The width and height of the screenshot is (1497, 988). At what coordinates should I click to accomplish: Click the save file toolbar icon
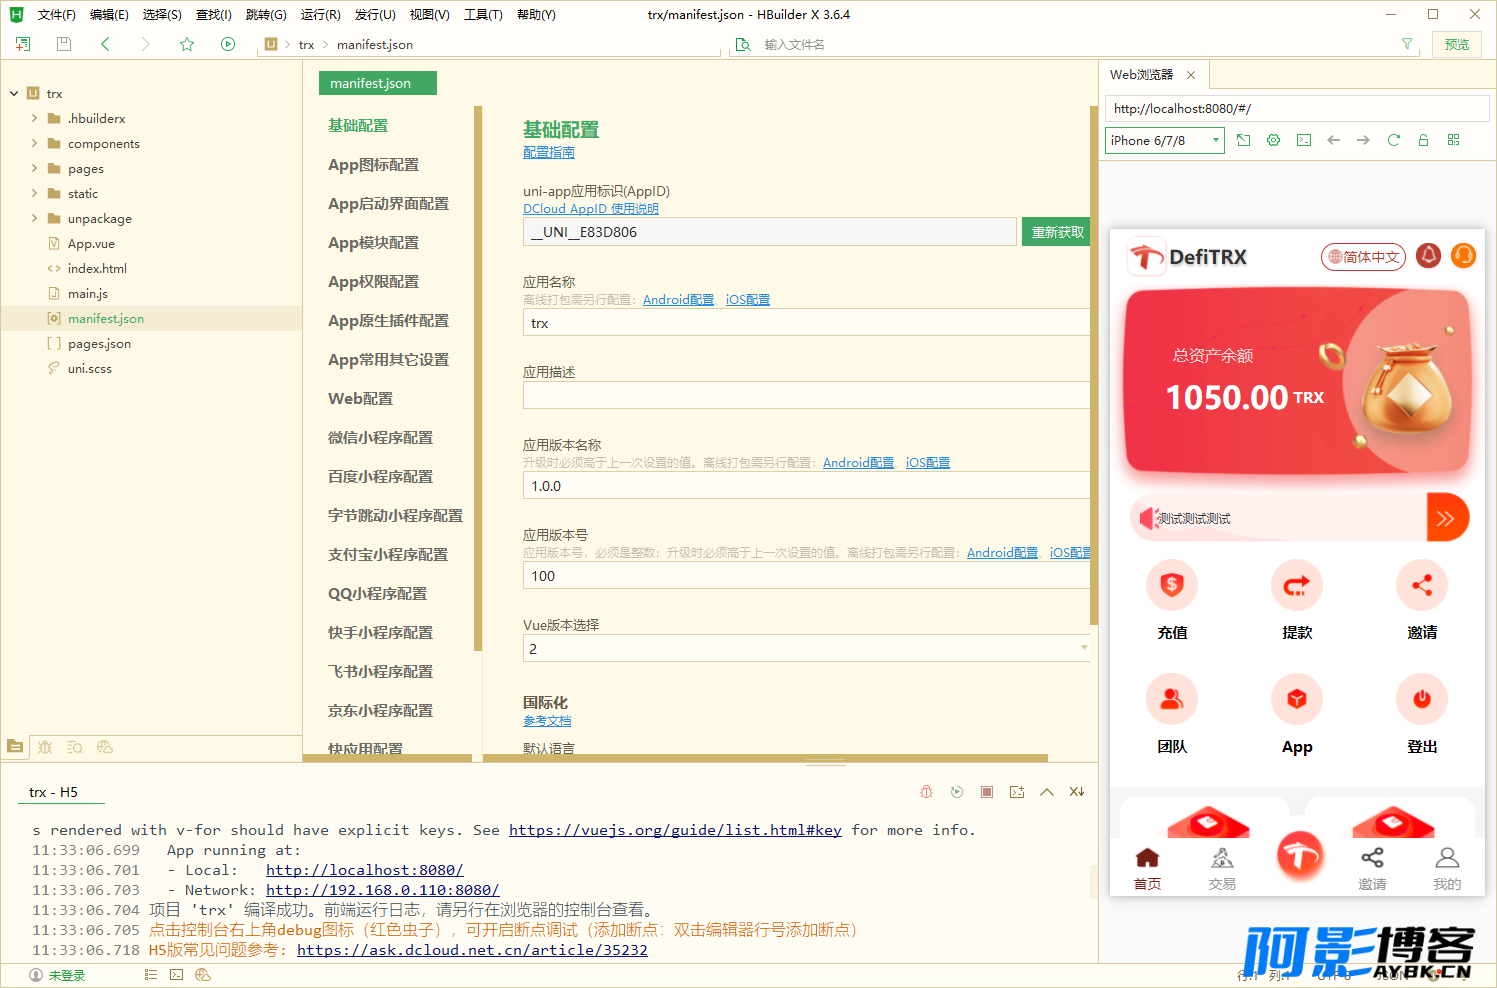64,44
